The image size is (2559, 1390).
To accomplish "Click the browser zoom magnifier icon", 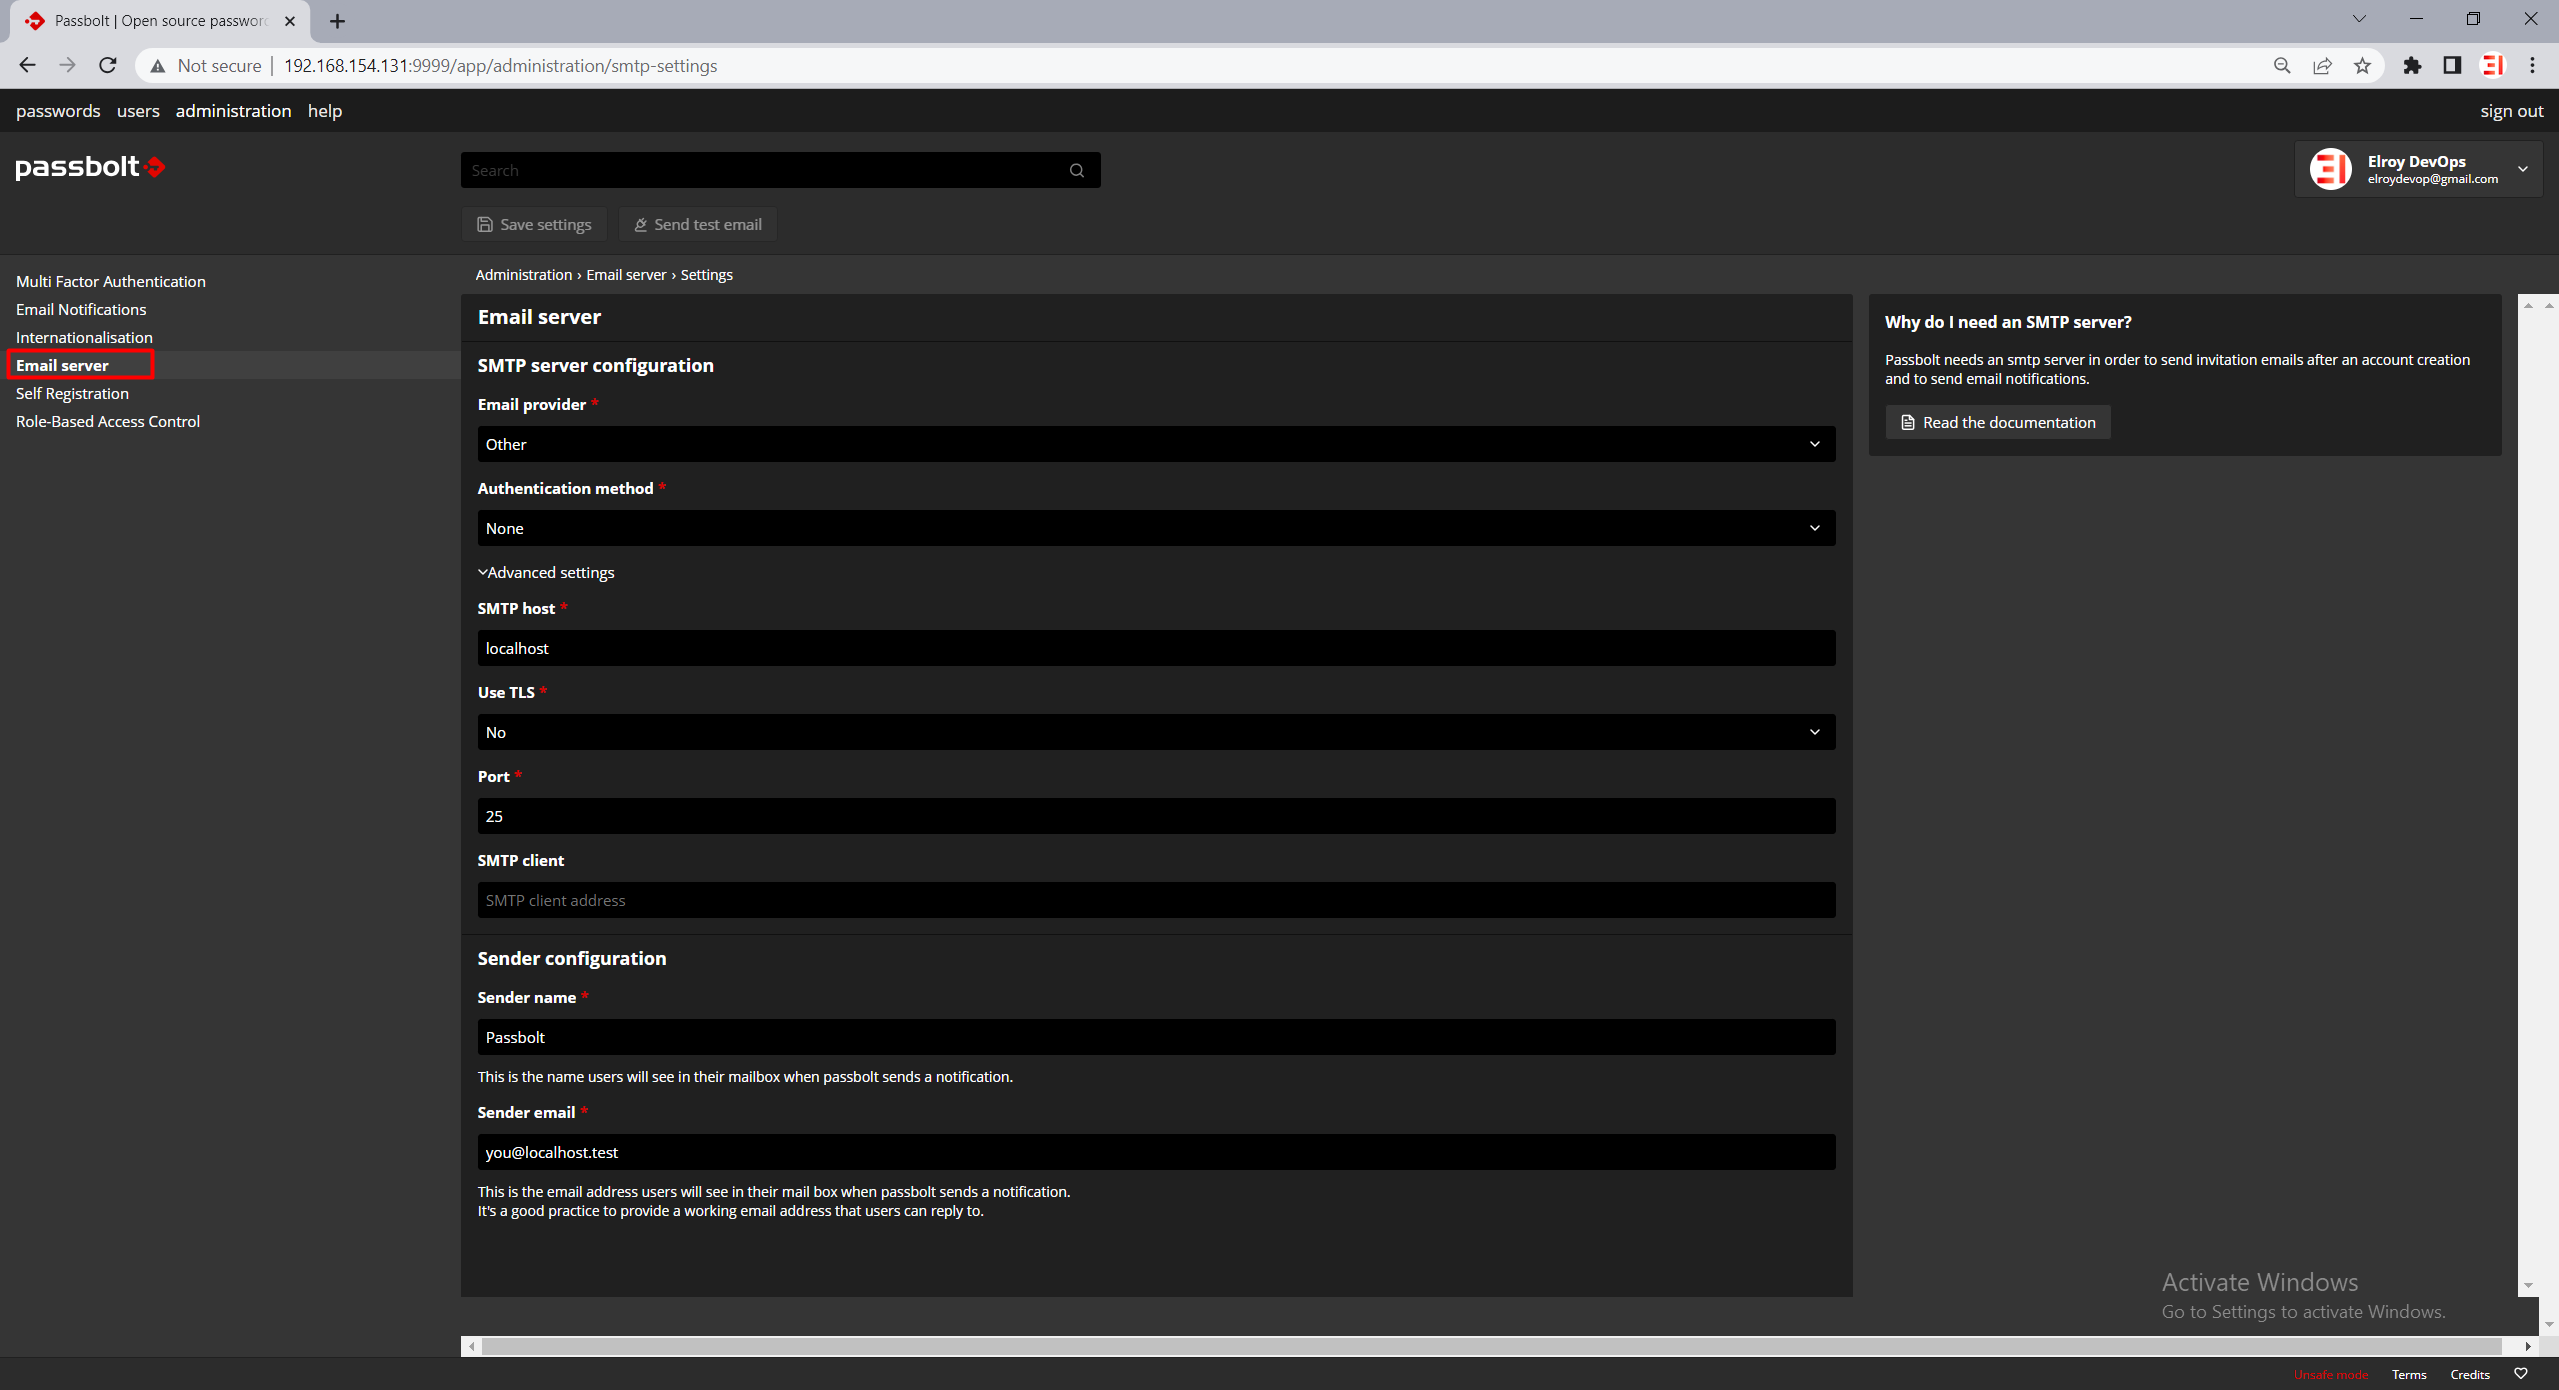I will (2282, 66).
